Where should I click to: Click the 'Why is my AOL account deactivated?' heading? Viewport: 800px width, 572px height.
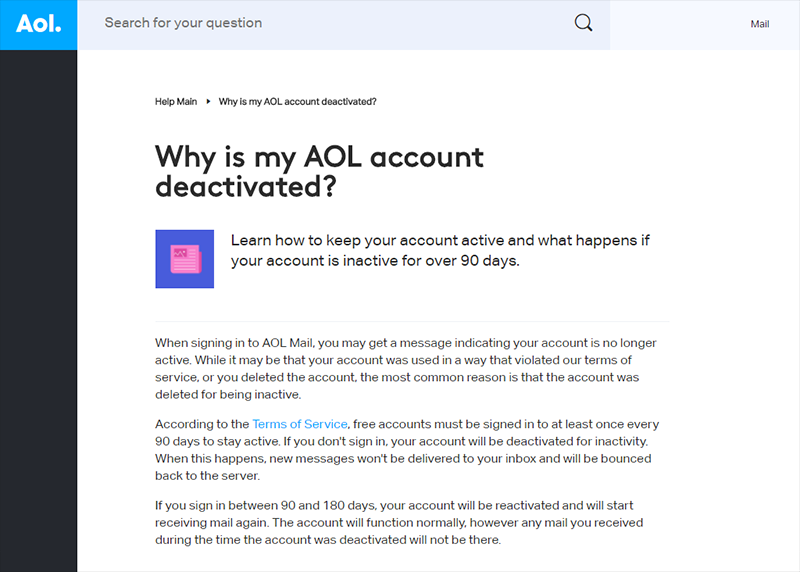pyautogui.click(x=319, y=171)
